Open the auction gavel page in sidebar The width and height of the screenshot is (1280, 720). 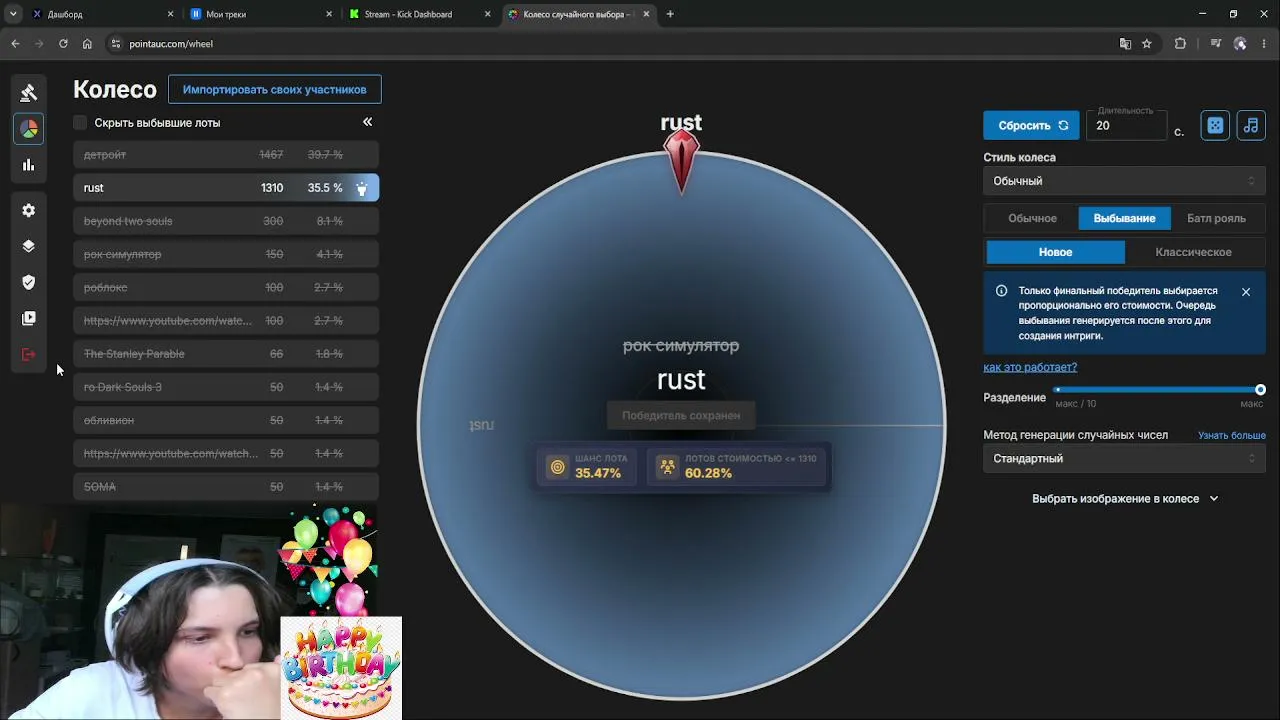tap(29, 93)
